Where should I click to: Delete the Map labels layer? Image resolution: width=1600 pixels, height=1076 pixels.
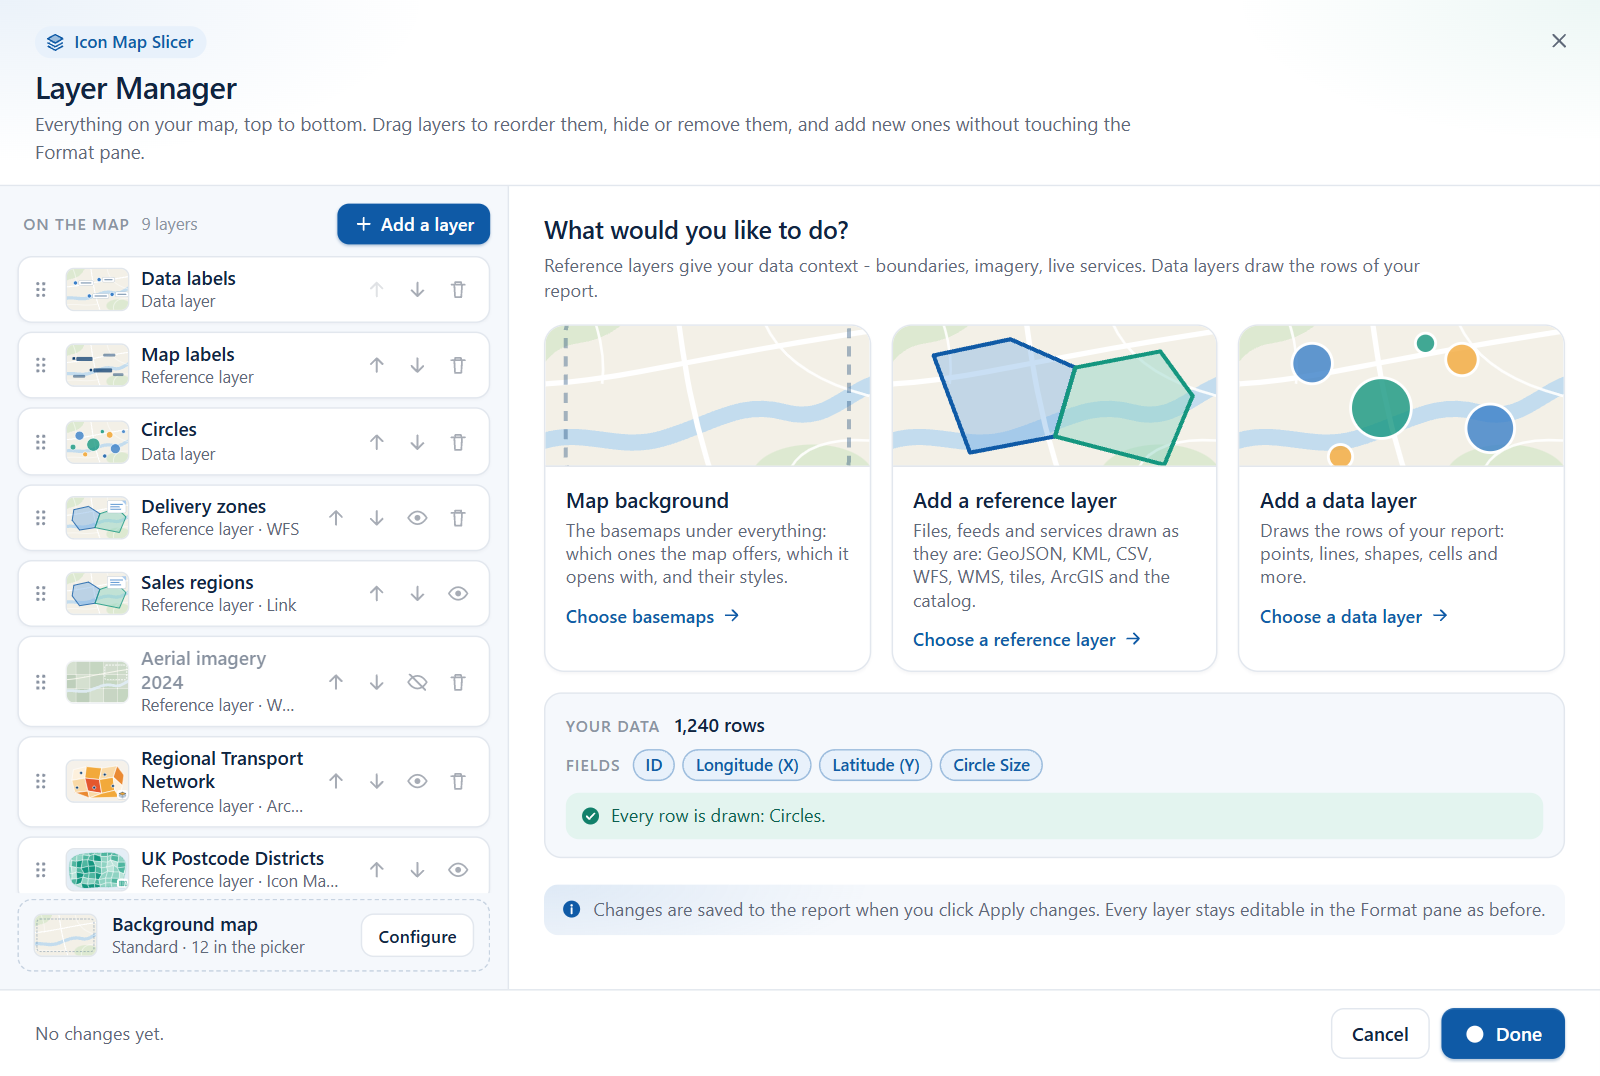tap(458, 366)
